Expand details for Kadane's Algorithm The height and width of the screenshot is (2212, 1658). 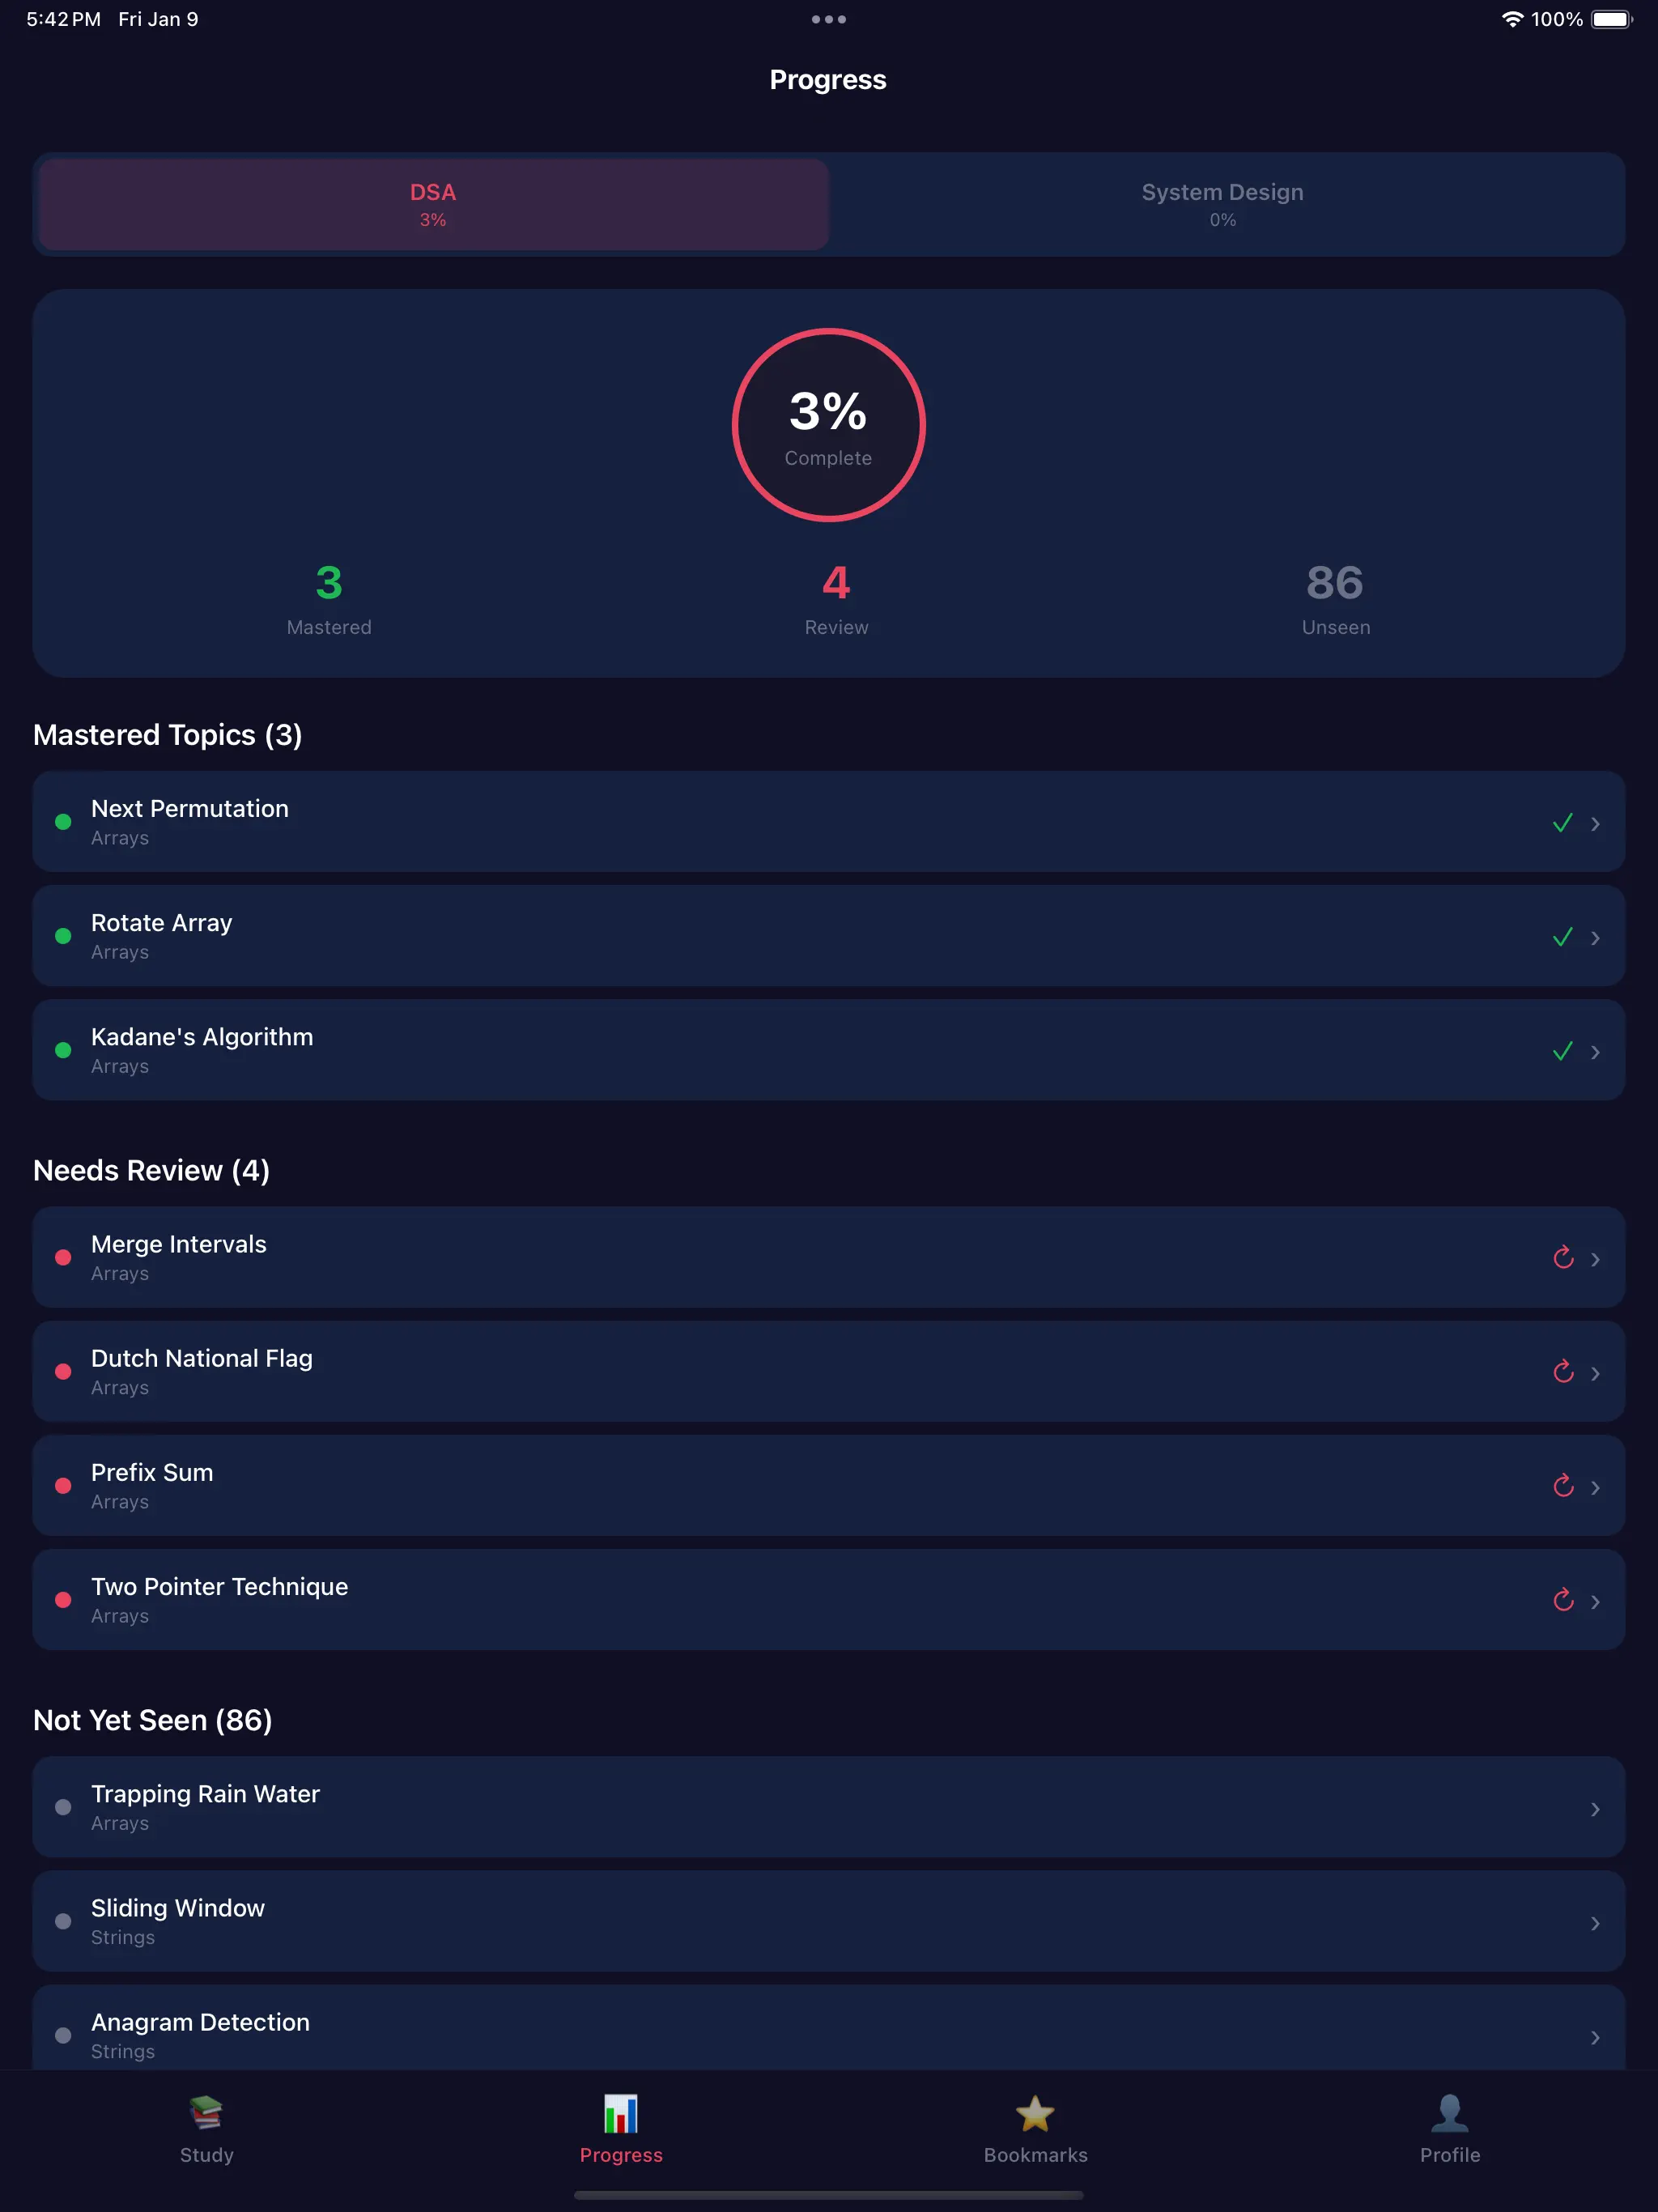click(x=1595, y=1050)
